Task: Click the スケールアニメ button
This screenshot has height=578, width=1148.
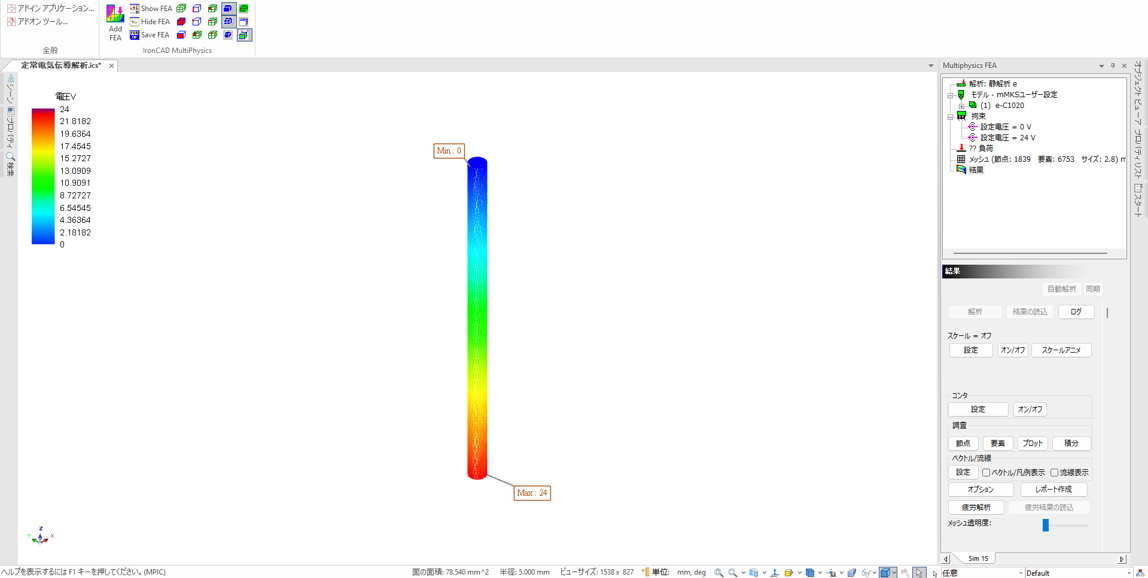Action: point(1062,350)
